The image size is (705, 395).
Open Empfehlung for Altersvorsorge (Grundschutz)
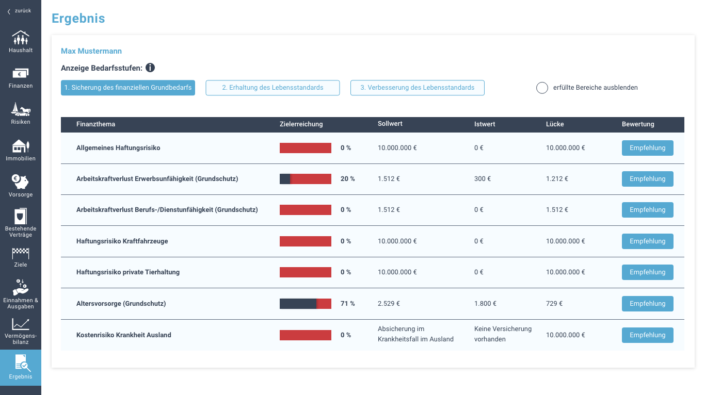[647, 304]
